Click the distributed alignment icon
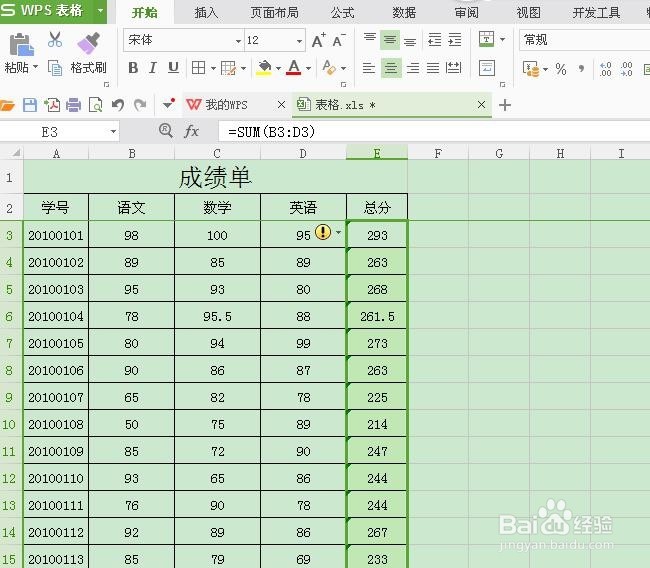Viewport: 650px width, 568px height. [x=454, y=68]
